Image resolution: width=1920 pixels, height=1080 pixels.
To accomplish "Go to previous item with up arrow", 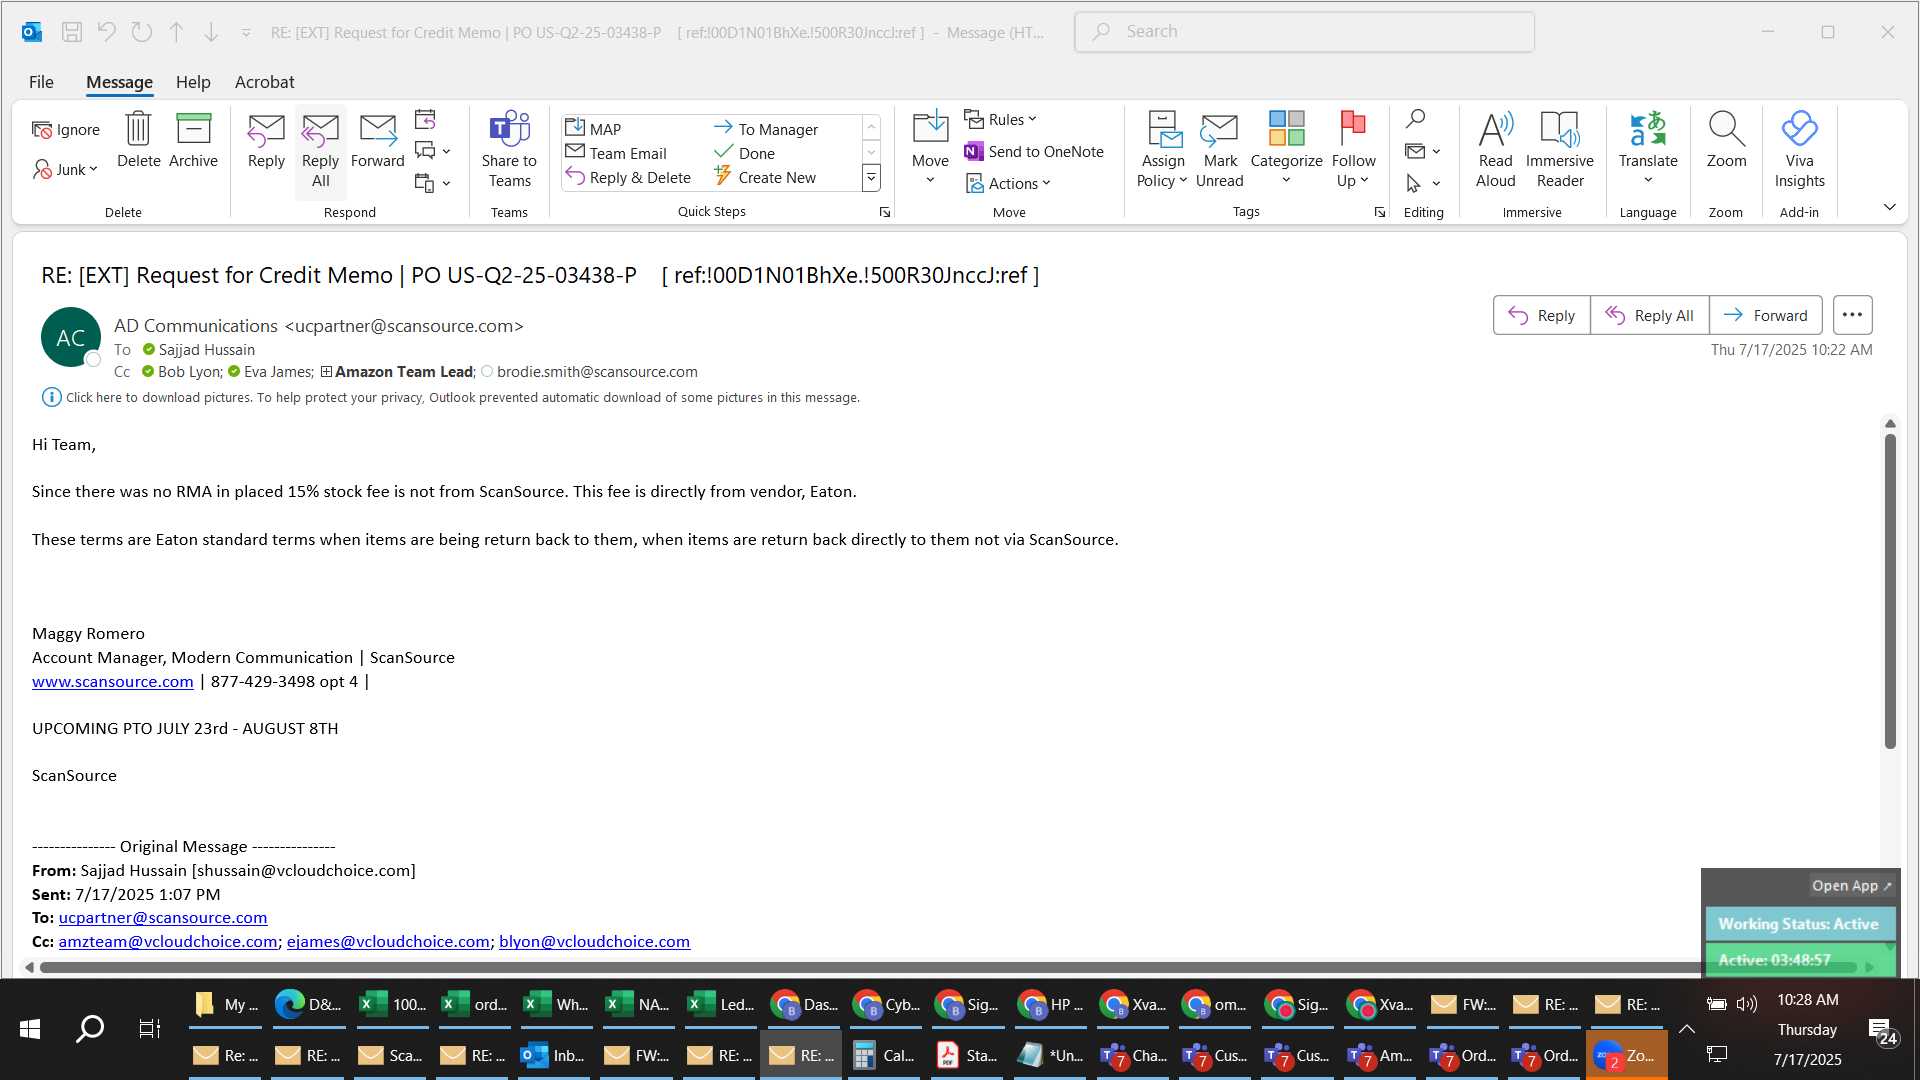I will (176, 32).
